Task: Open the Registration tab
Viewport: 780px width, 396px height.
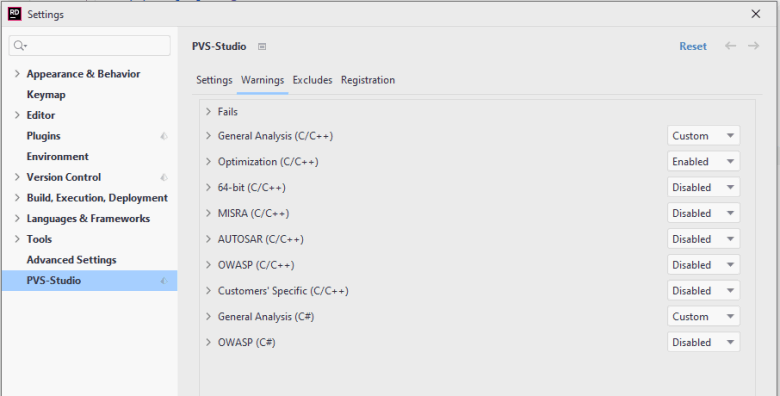Action: (x=368, y=80)
